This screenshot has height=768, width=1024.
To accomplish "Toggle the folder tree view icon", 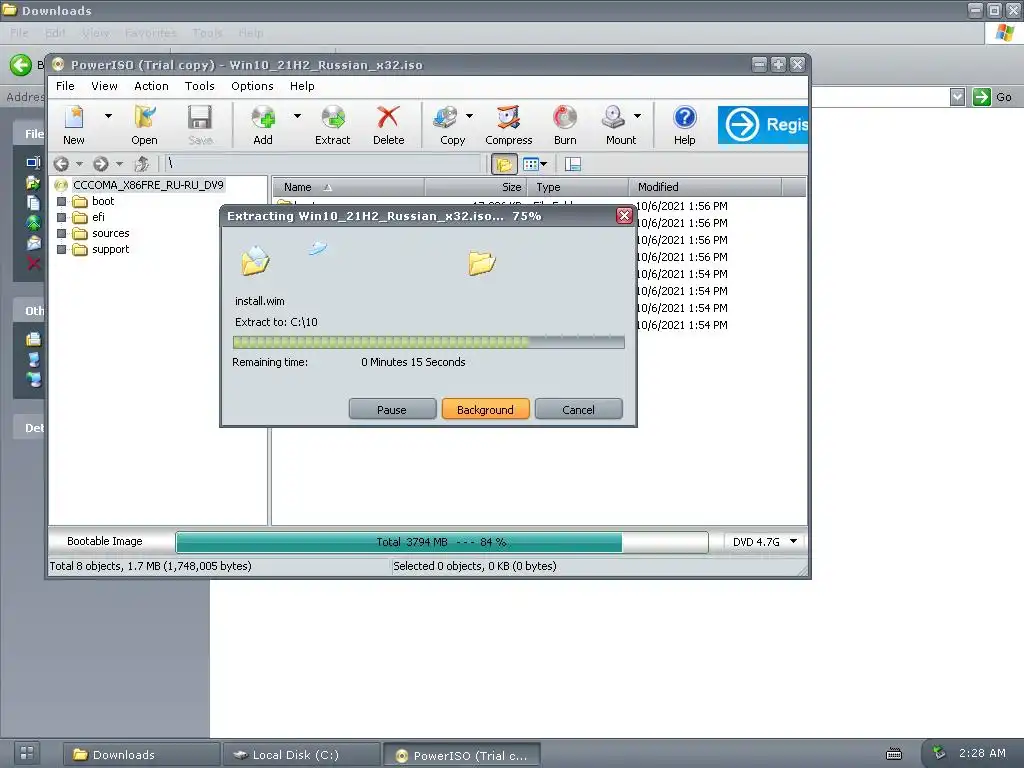I will tap(504, 165).
